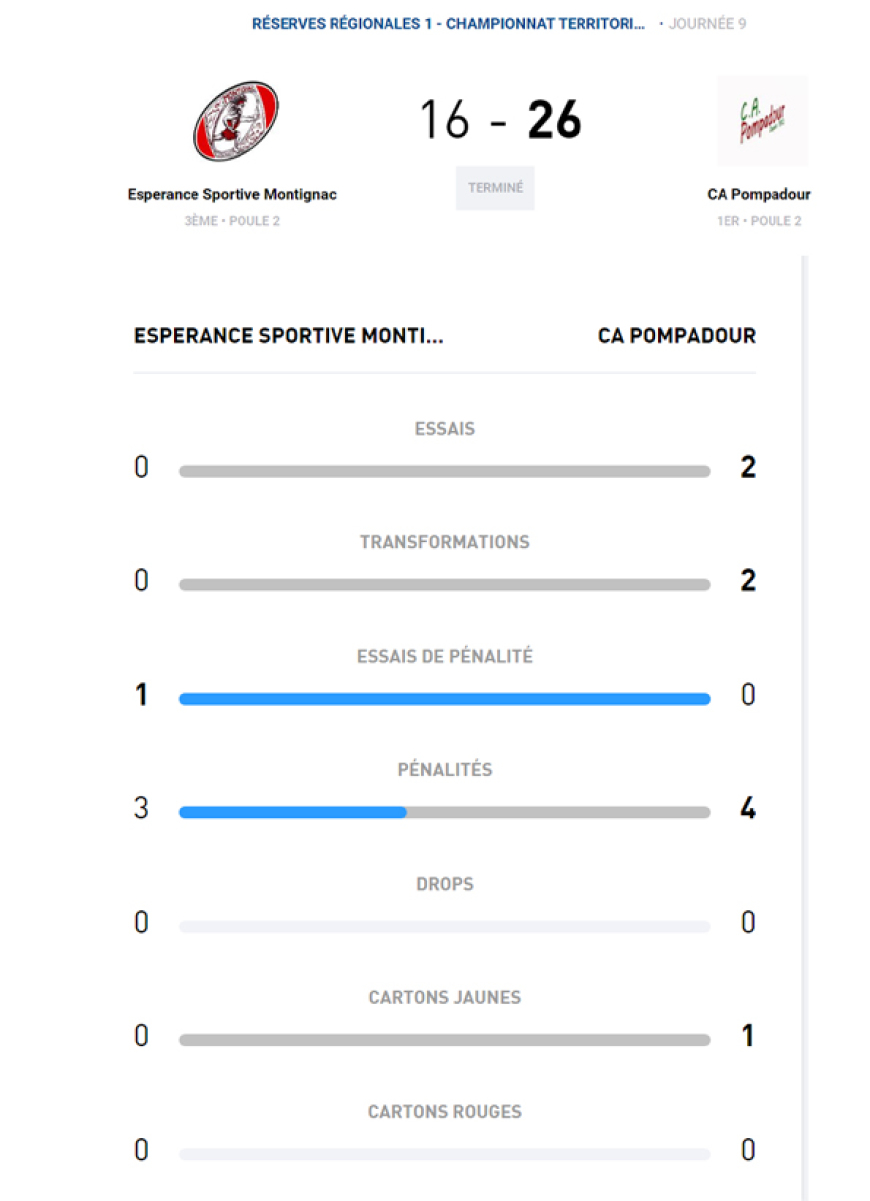The width and height of the screenshot is (870, 1201).
Task: Click the blue Essais de pénalité bar
Action: click(444, 699)
